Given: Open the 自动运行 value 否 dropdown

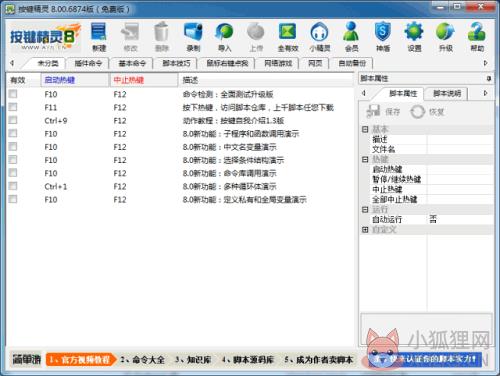Looking at the screenshot, I should (x=460, y=219).
